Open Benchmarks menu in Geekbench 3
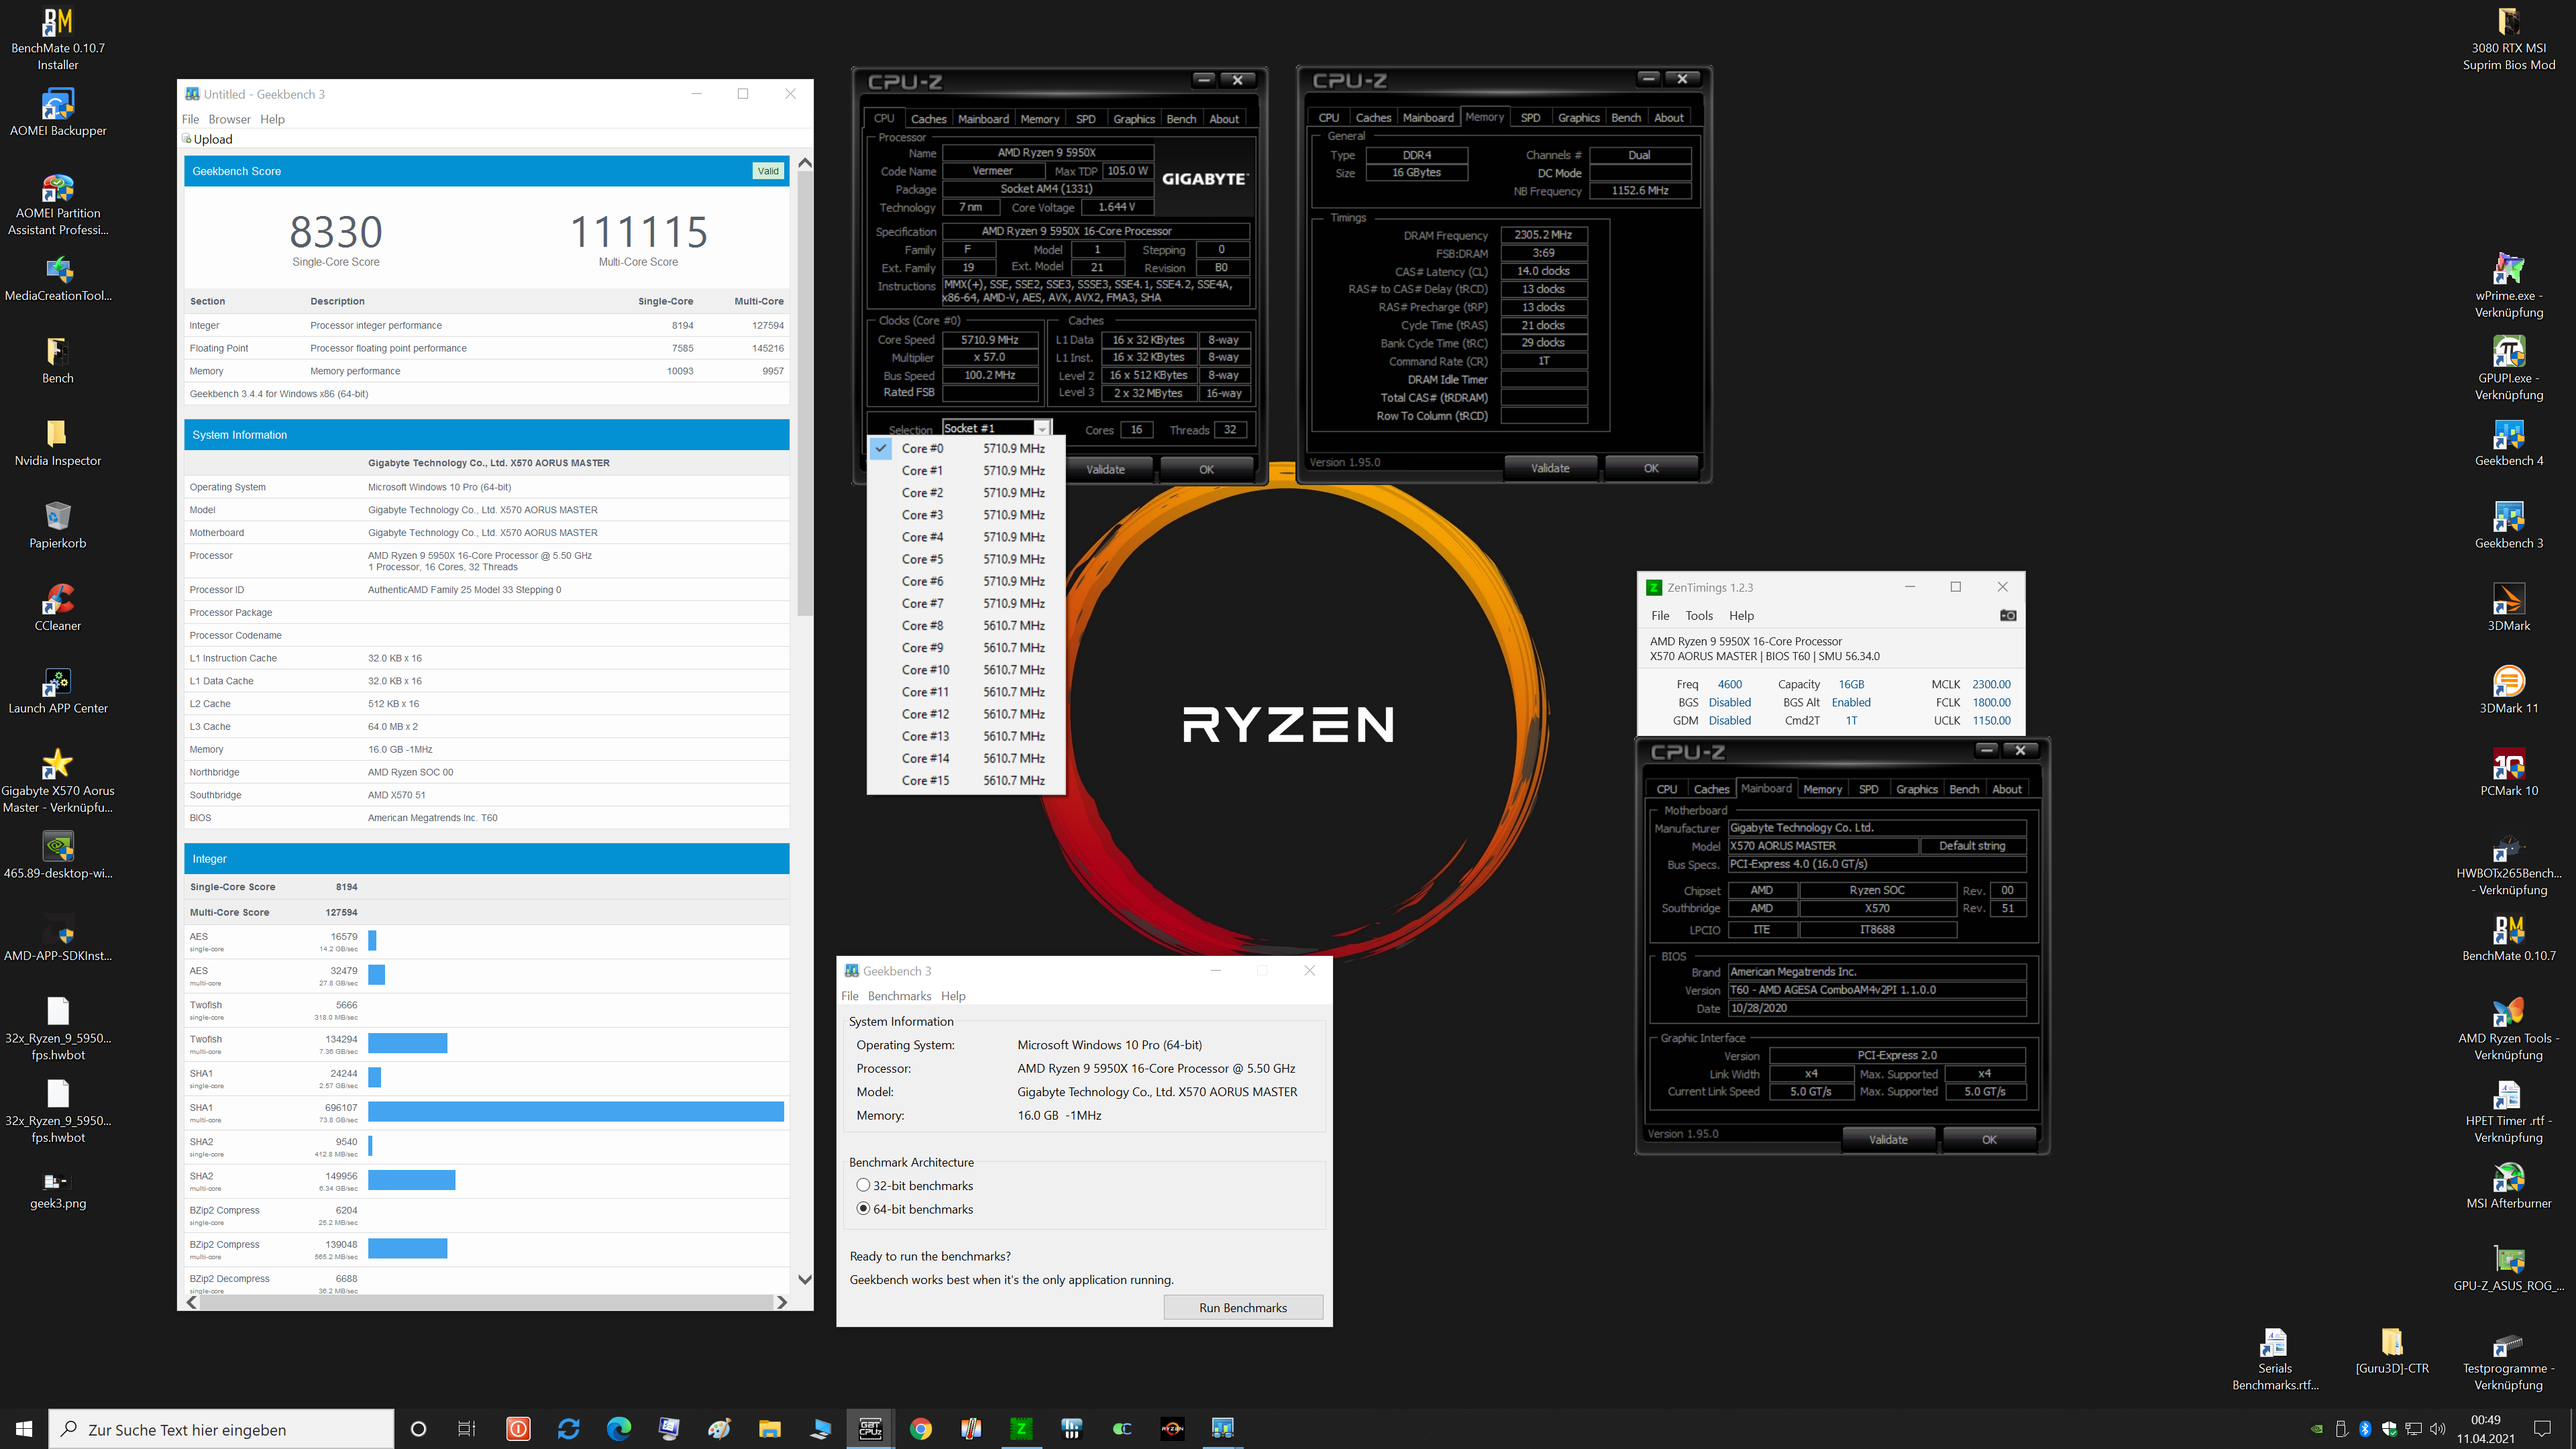The height and width of the screenshot is (1449, 2576). click(x=899, y=996)
